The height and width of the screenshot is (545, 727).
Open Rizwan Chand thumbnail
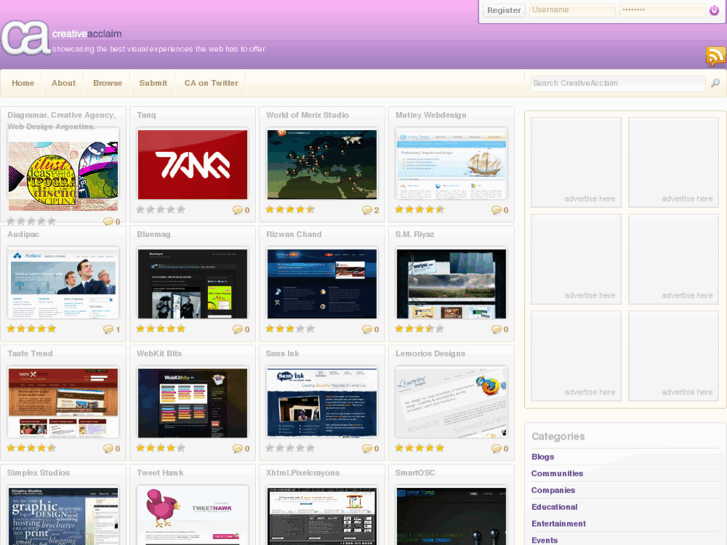pyautogui.click(x=322, y=284)
